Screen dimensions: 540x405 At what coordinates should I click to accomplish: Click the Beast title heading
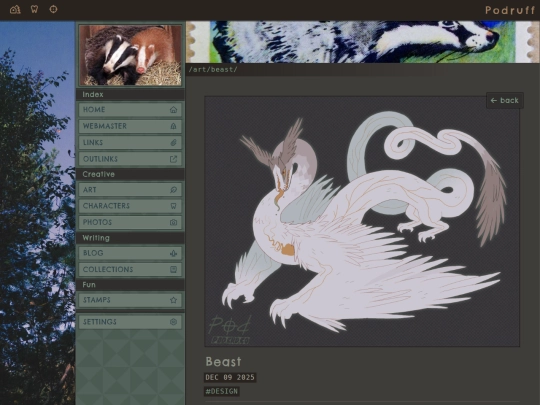pos(224,362)
